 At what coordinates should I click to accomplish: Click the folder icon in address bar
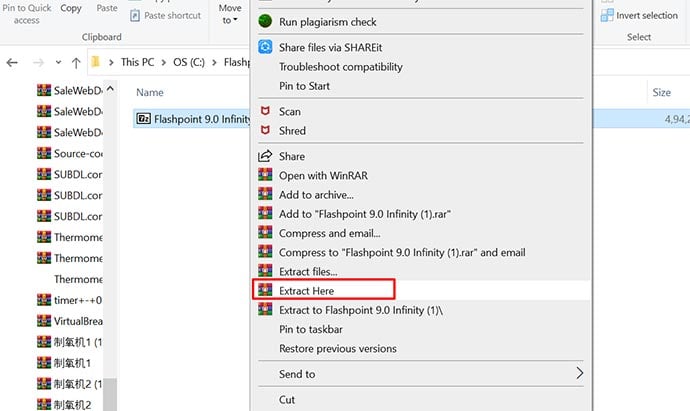(95, 62)
